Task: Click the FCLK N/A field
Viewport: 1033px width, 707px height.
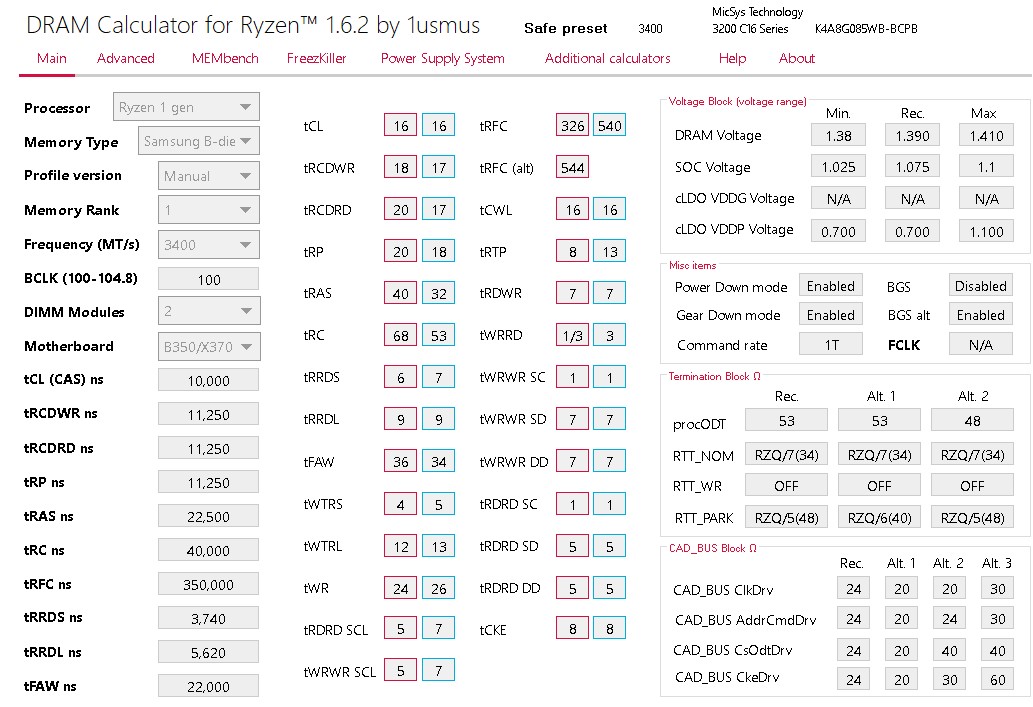Action: coord(981,345)
